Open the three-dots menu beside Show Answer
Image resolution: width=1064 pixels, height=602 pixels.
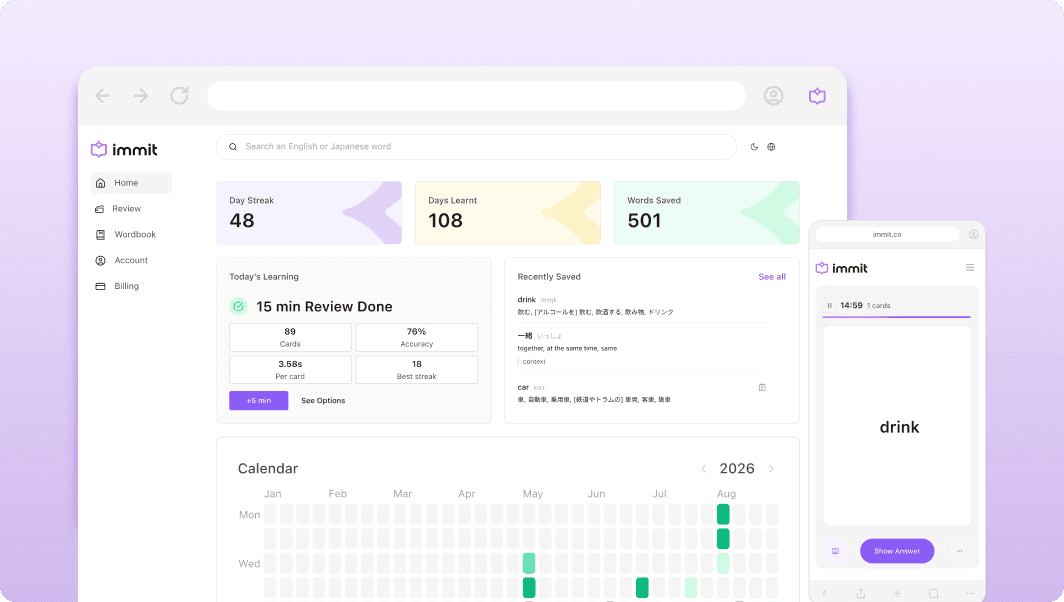[x=960, y=551]
